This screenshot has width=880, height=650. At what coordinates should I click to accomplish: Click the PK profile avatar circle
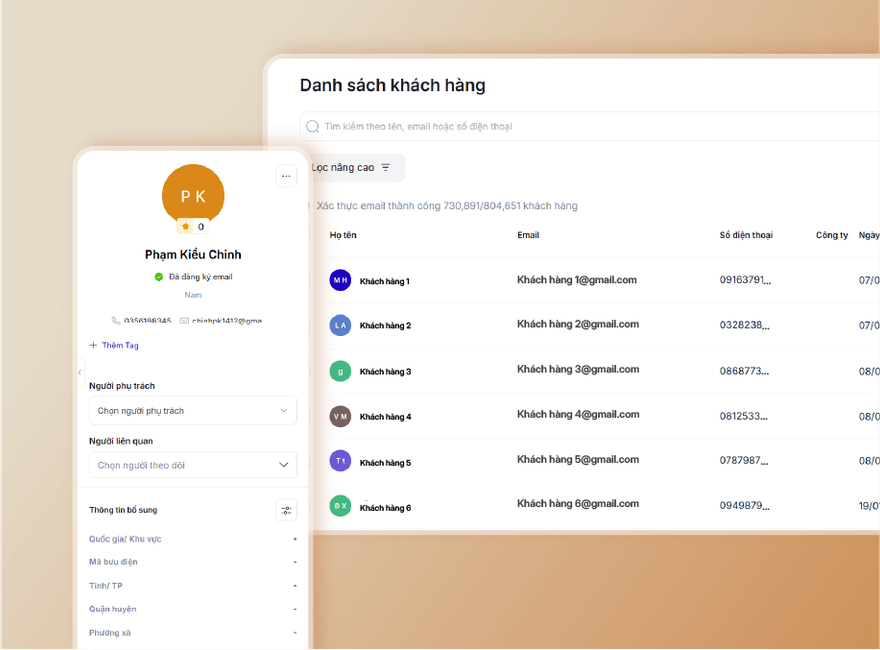(193, 195)
